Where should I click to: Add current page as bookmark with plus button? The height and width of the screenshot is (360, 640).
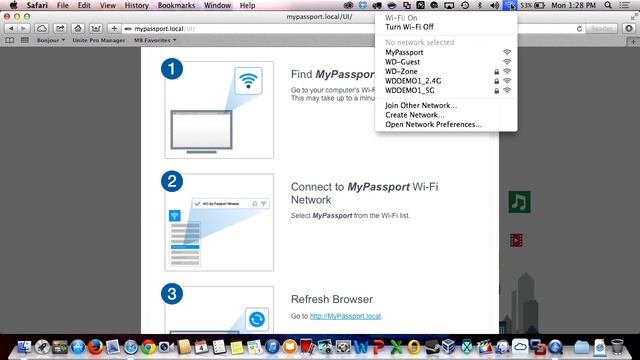[114, 29]
